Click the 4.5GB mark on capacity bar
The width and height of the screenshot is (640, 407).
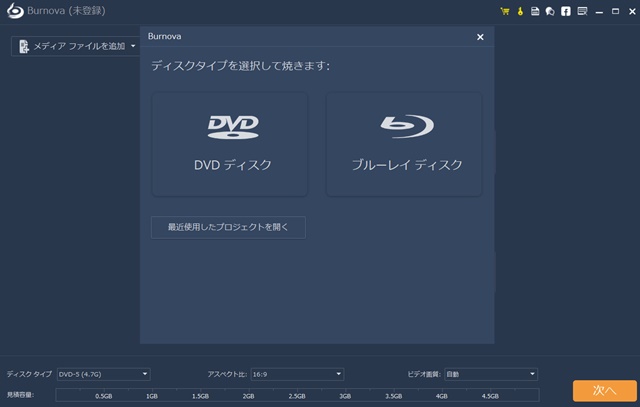coord(490,396)
